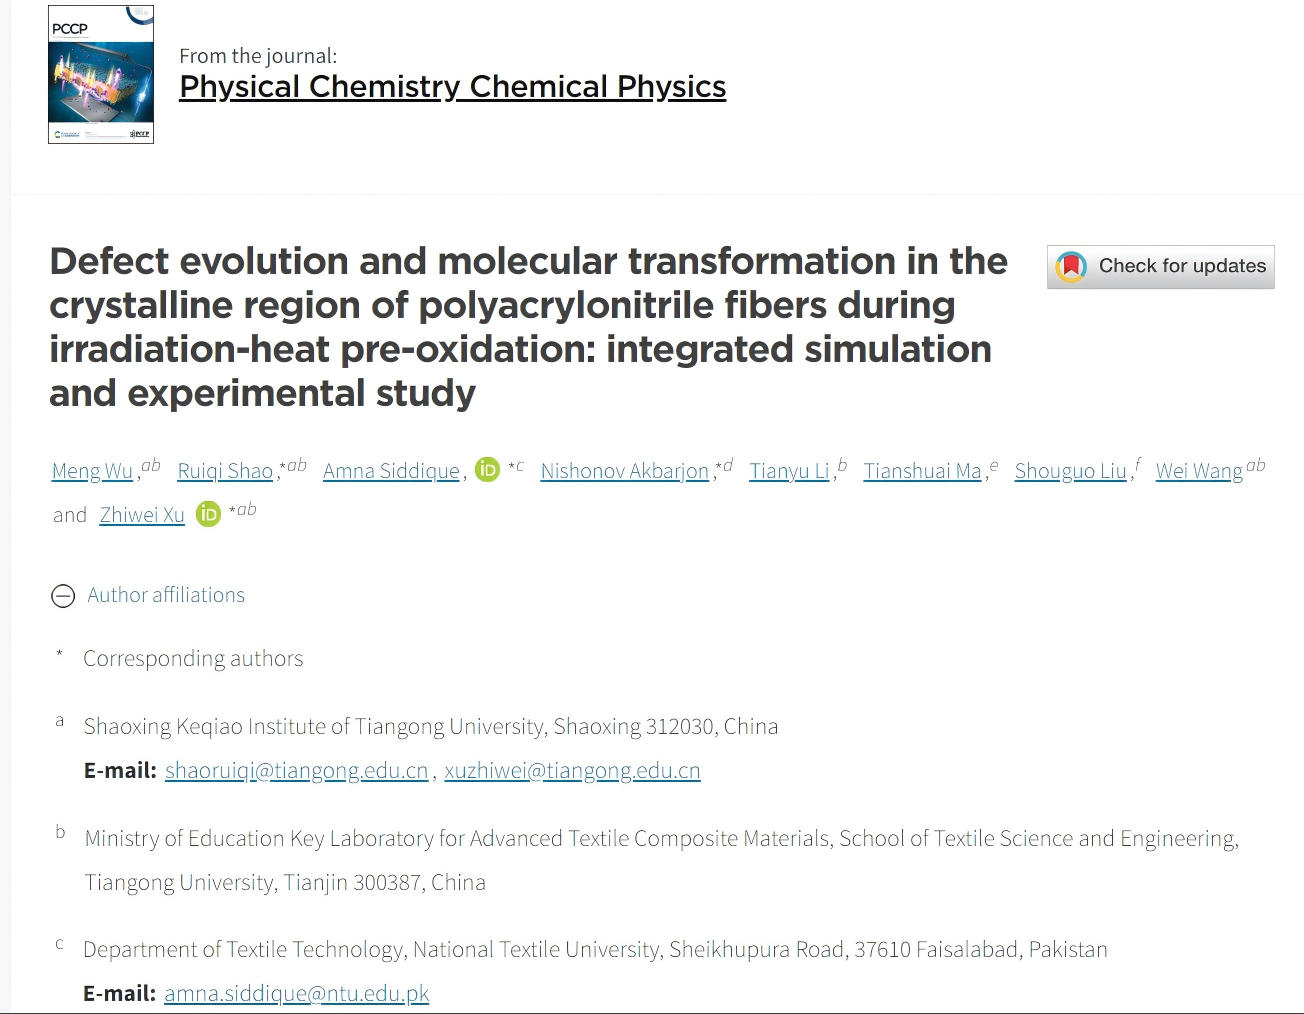
Task: Open author Tianyu Li's link
Action: coord(789,471)
